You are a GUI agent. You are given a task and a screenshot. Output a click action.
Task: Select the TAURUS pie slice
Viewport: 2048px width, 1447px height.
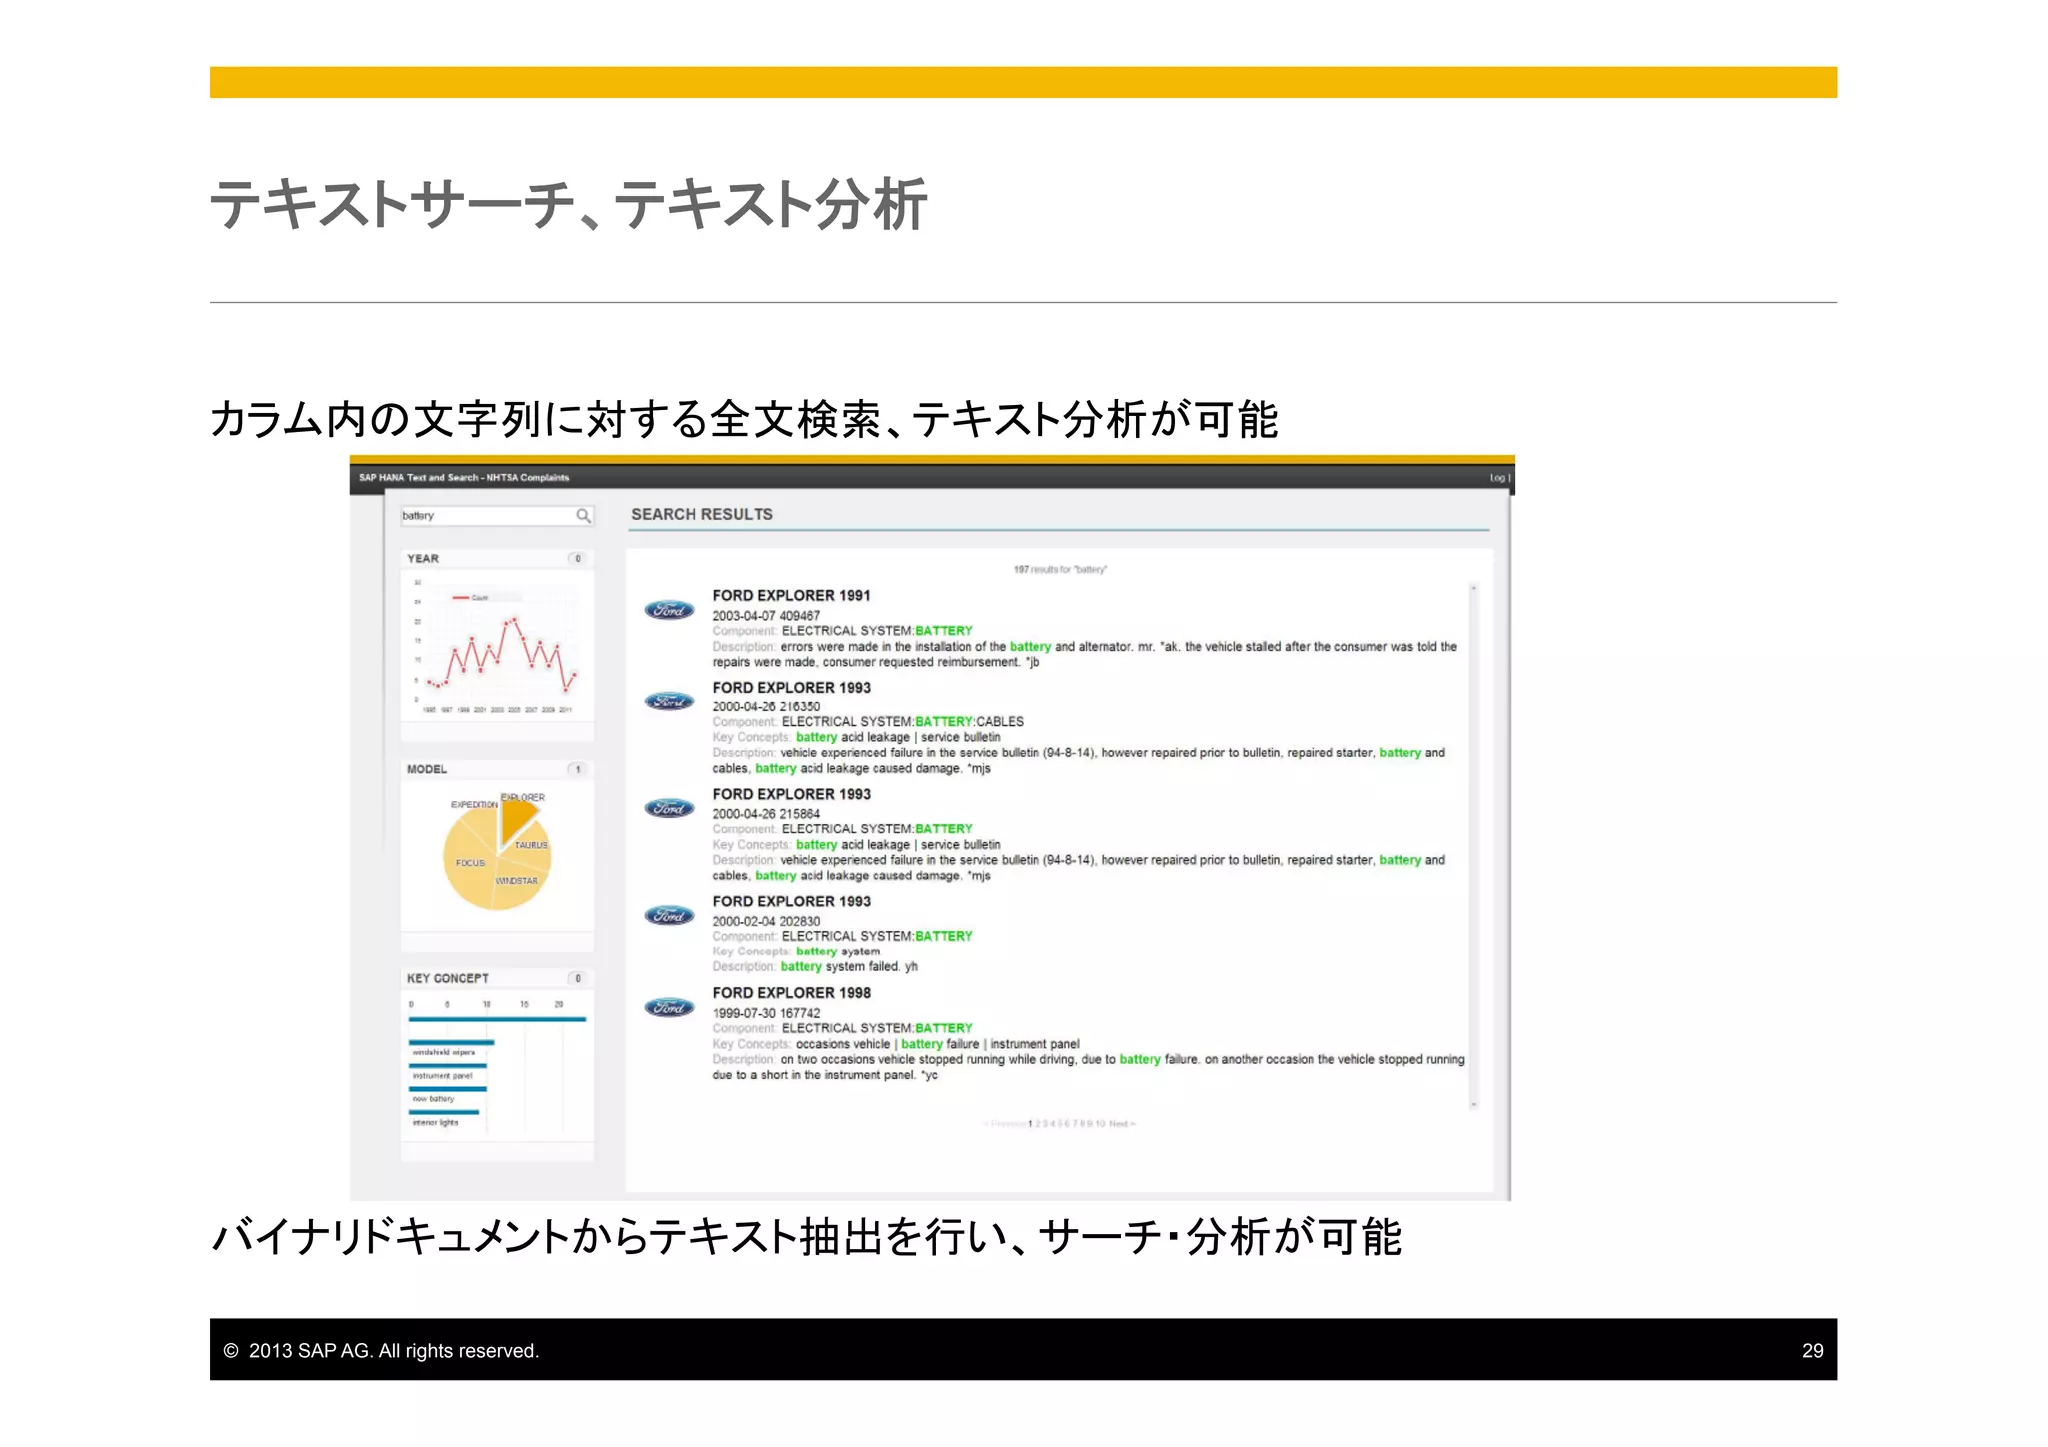[528, 847]
